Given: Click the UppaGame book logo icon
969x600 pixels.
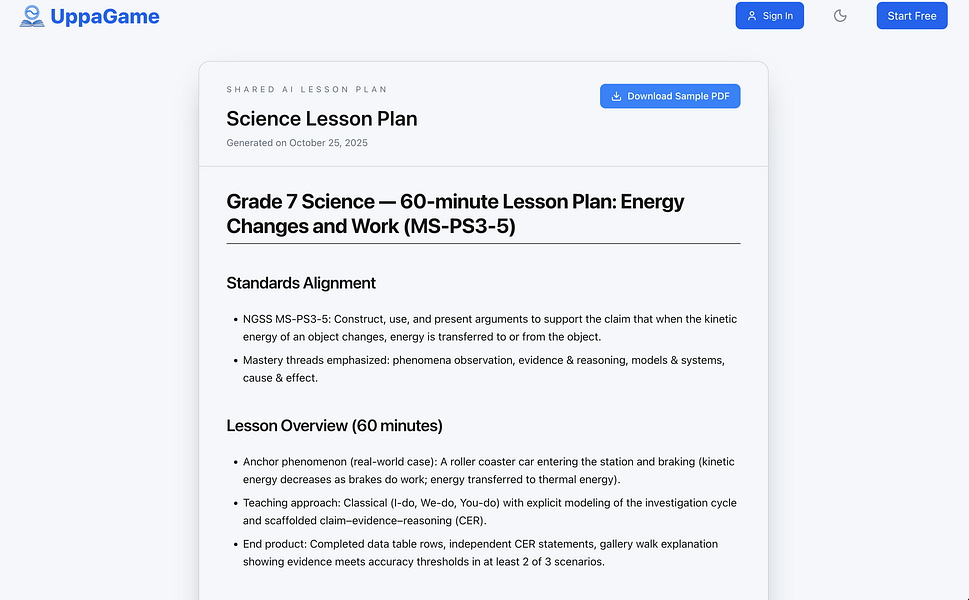Looking at the screenshot, I should coord(32,16).
